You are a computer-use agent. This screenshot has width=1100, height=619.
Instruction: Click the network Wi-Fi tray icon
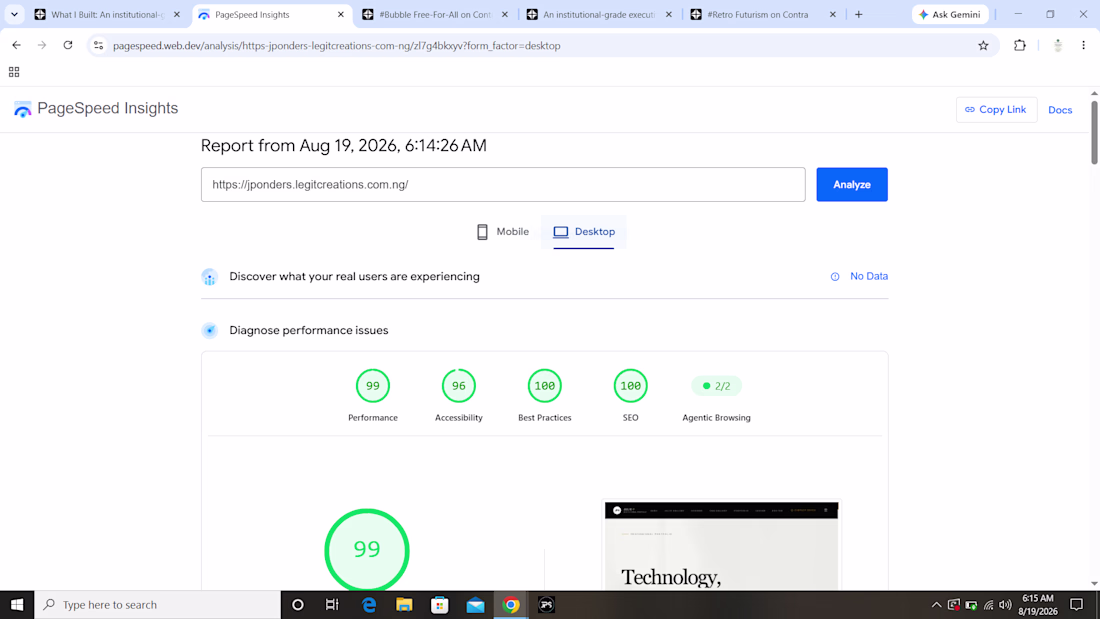[x=988, y=604]
